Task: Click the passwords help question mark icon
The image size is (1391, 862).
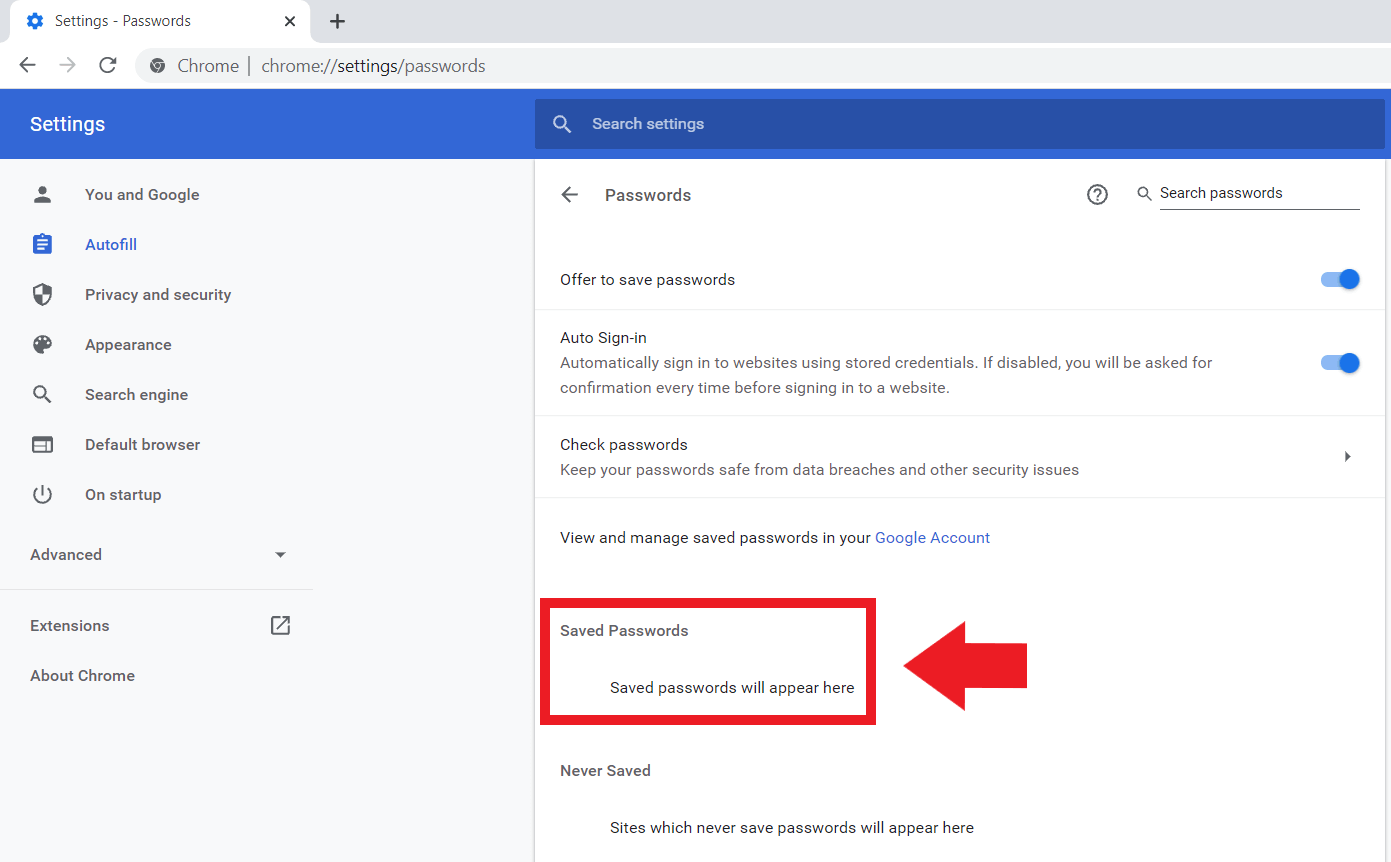Action: 1097,195
